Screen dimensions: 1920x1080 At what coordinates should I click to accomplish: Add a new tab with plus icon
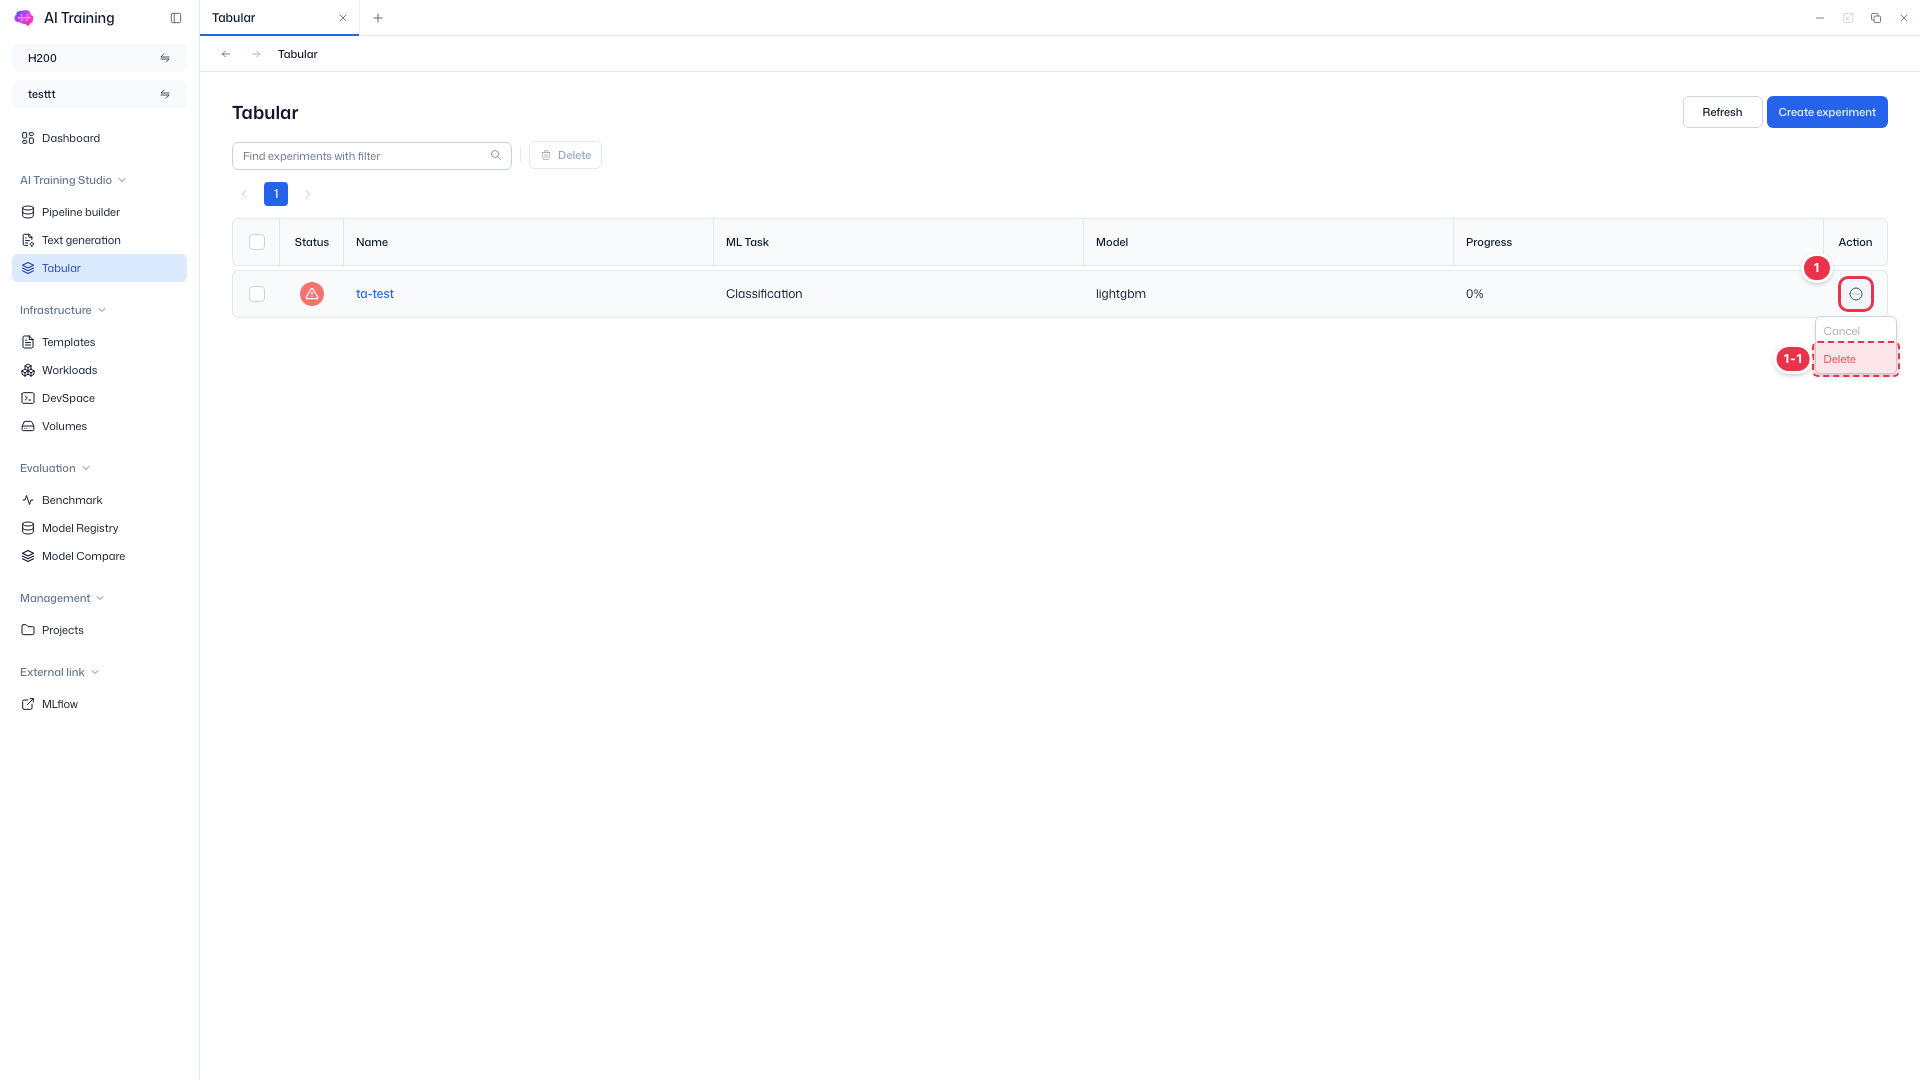click(x=378, y=18)
